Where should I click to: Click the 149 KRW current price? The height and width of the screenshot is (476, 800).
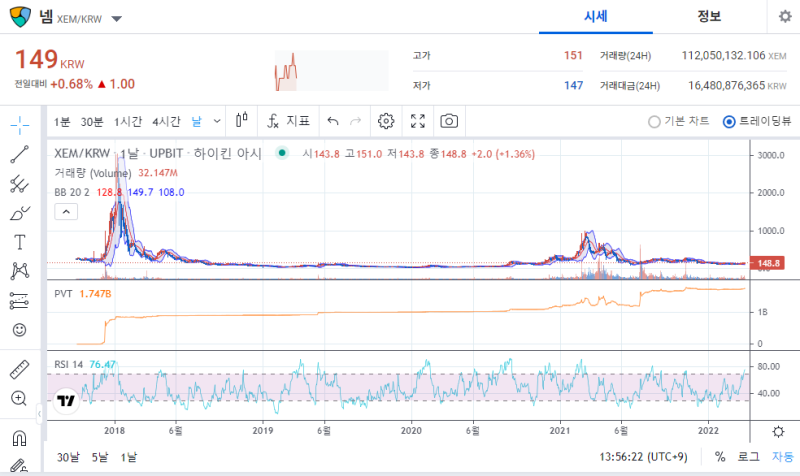coord(49,60)
